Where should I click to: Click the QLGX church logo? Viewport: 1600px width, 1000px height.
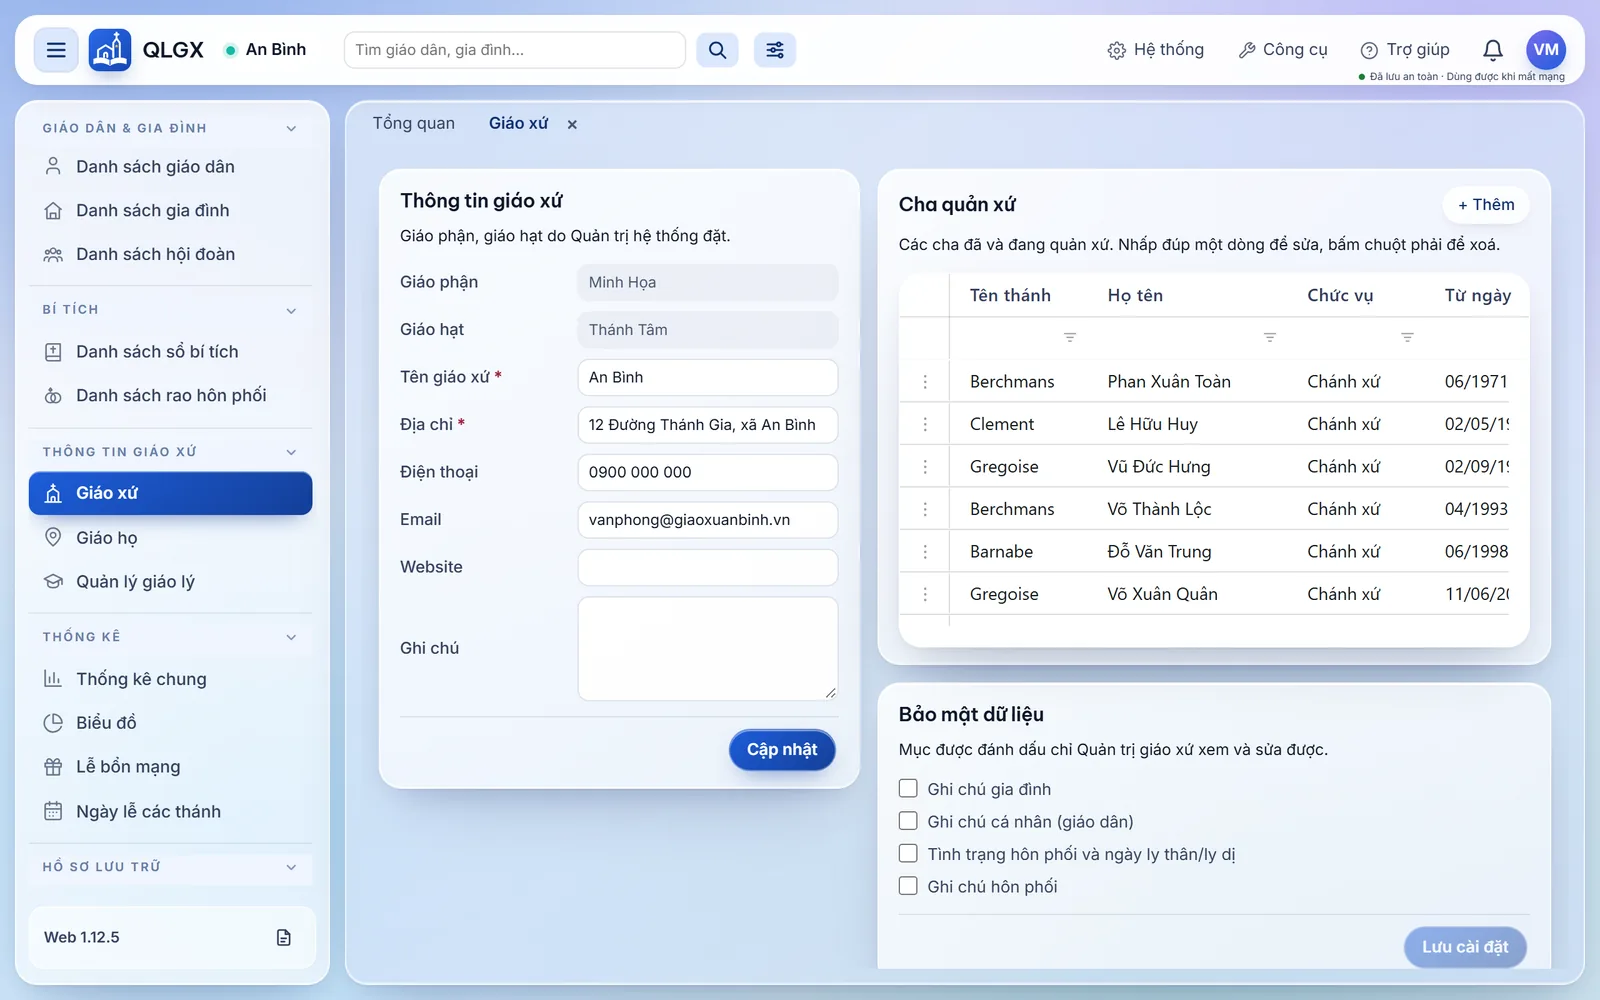click(110, 50)
